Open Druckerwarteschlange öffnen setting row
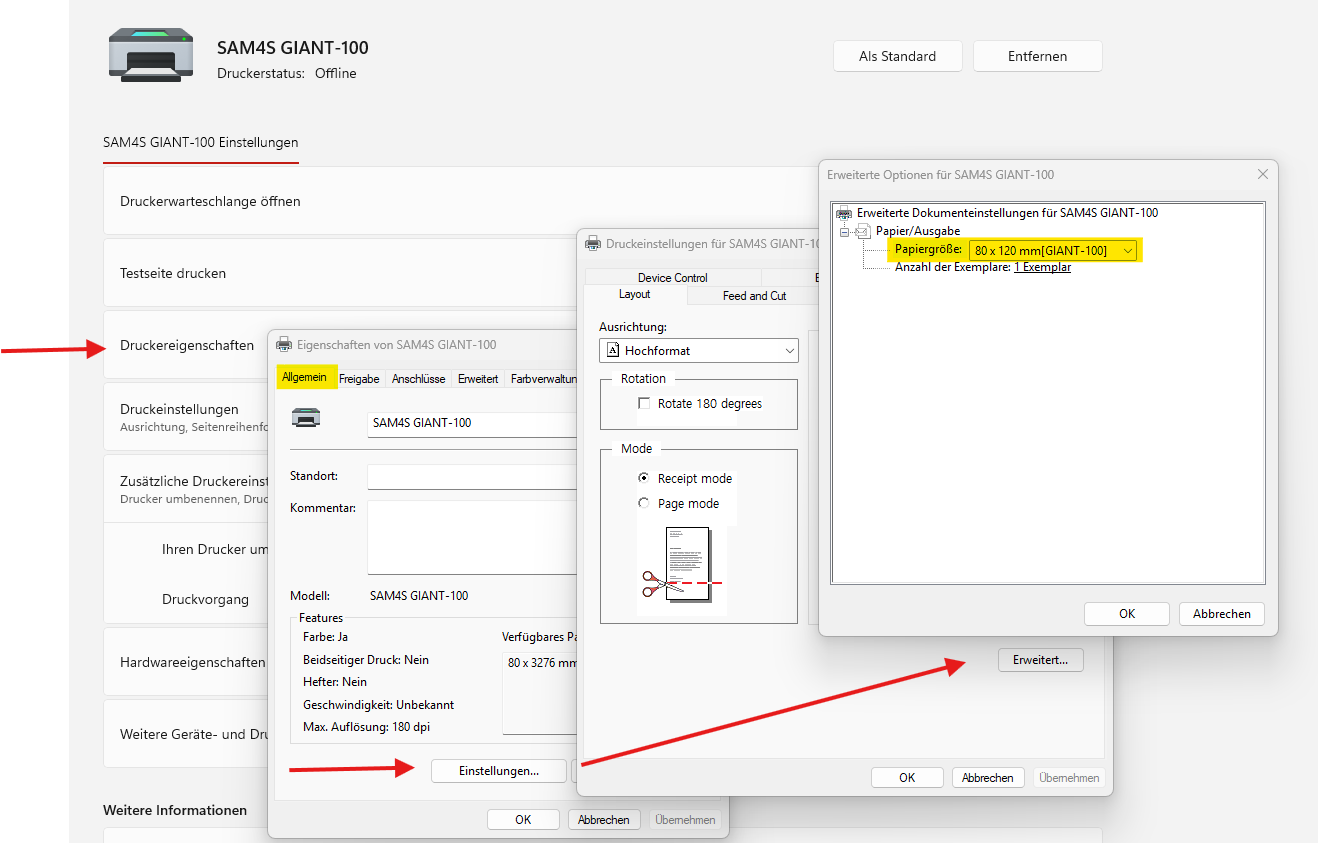Screen dimensions: 1318x843 460,201
